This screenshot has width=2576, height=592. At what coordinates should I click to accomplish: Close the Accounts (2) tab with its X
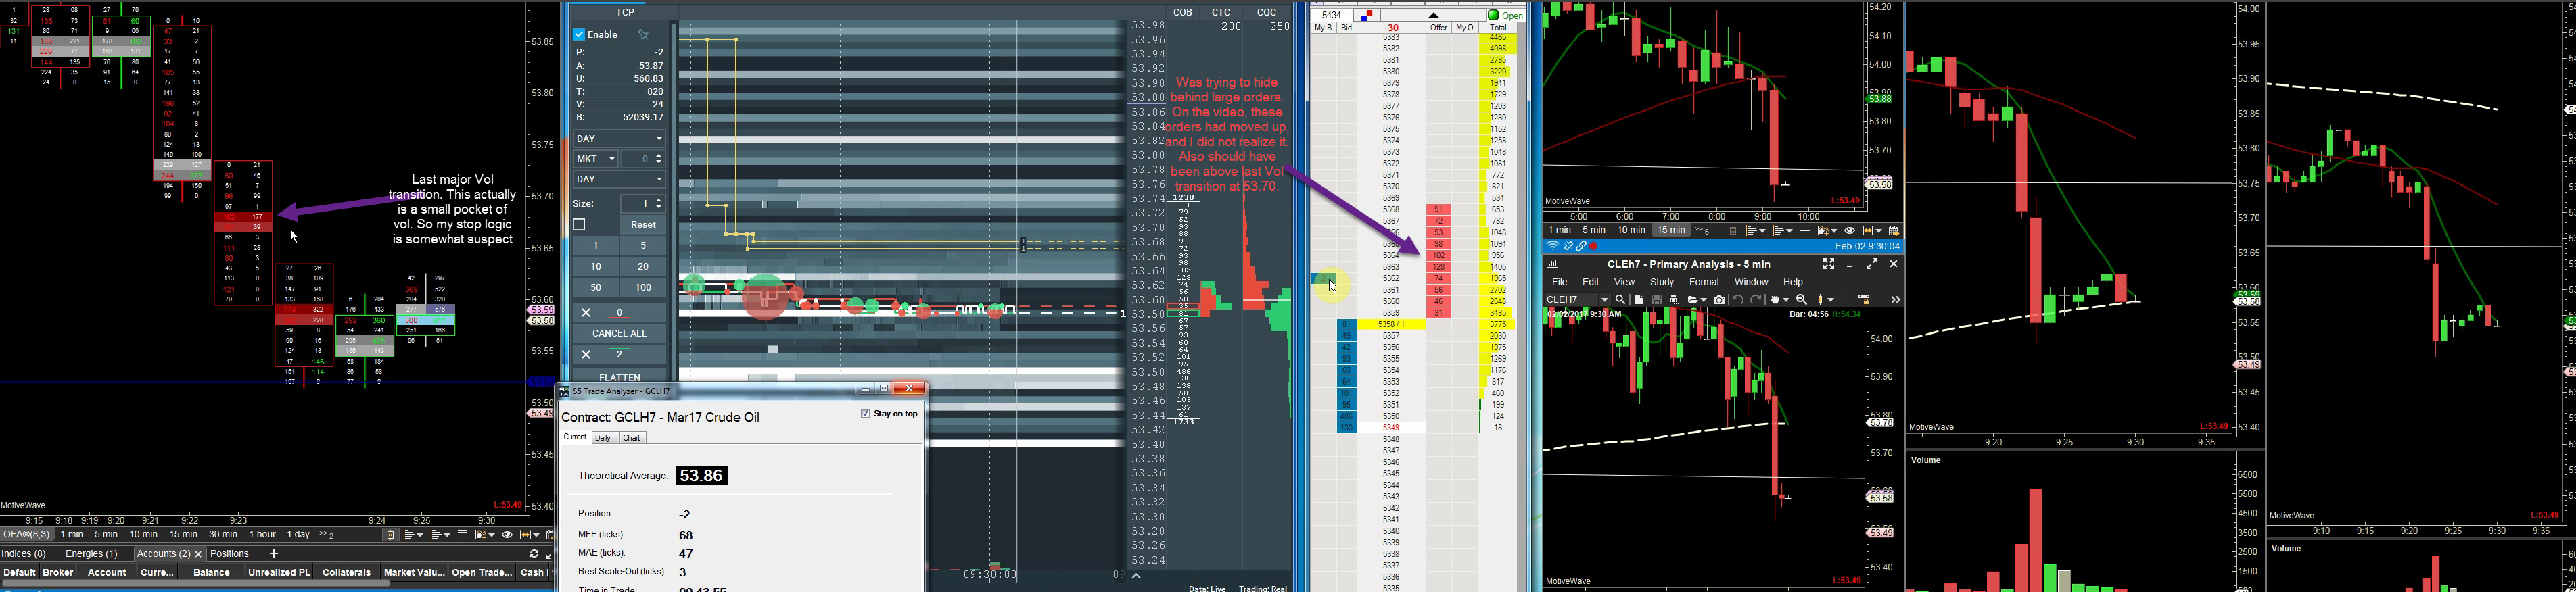click(x=198, y=554)
